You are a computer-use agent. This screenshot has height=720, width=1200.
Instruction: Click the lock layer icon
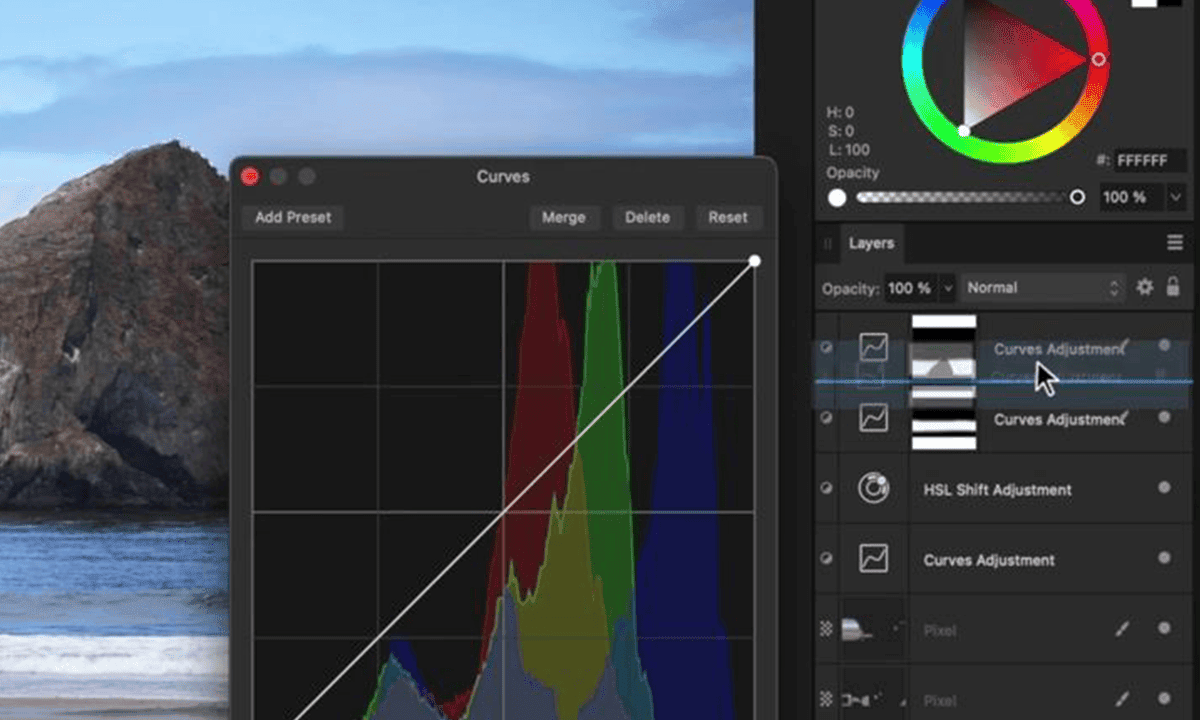click(1172, 287)
